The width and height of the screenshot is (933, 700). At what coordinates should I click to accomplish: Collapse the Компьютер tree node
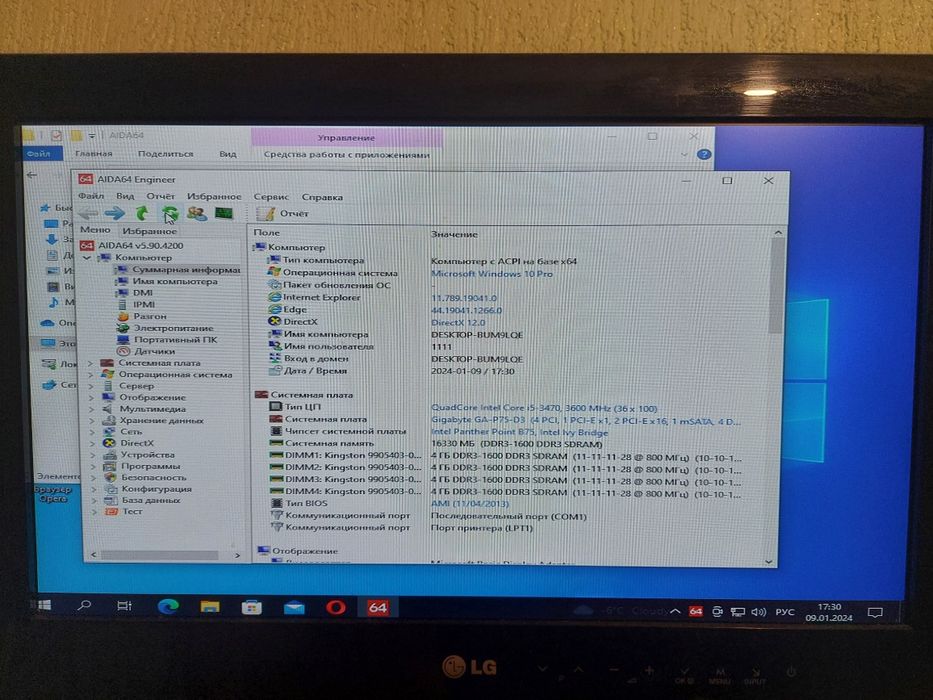pyautogui.click(x=87, y=258)
